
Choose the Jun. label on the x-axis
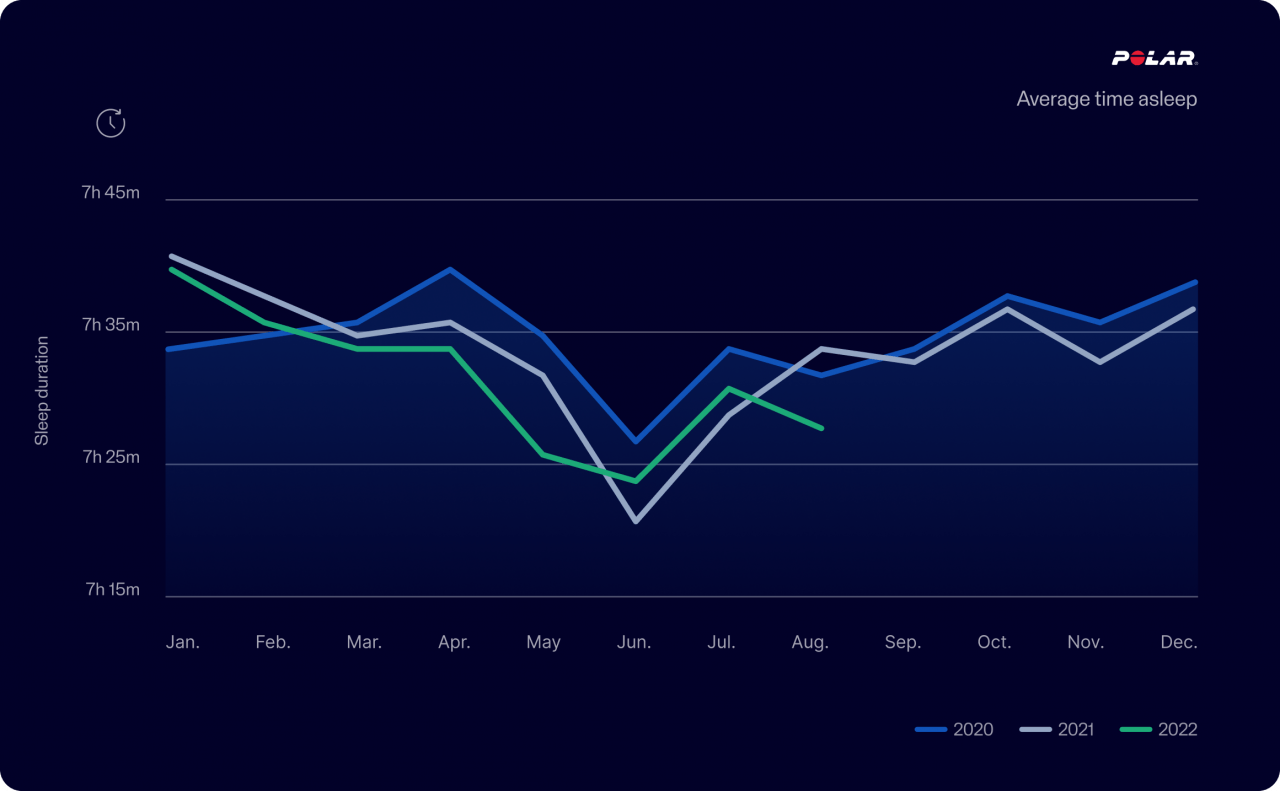(x=634, y=642)
